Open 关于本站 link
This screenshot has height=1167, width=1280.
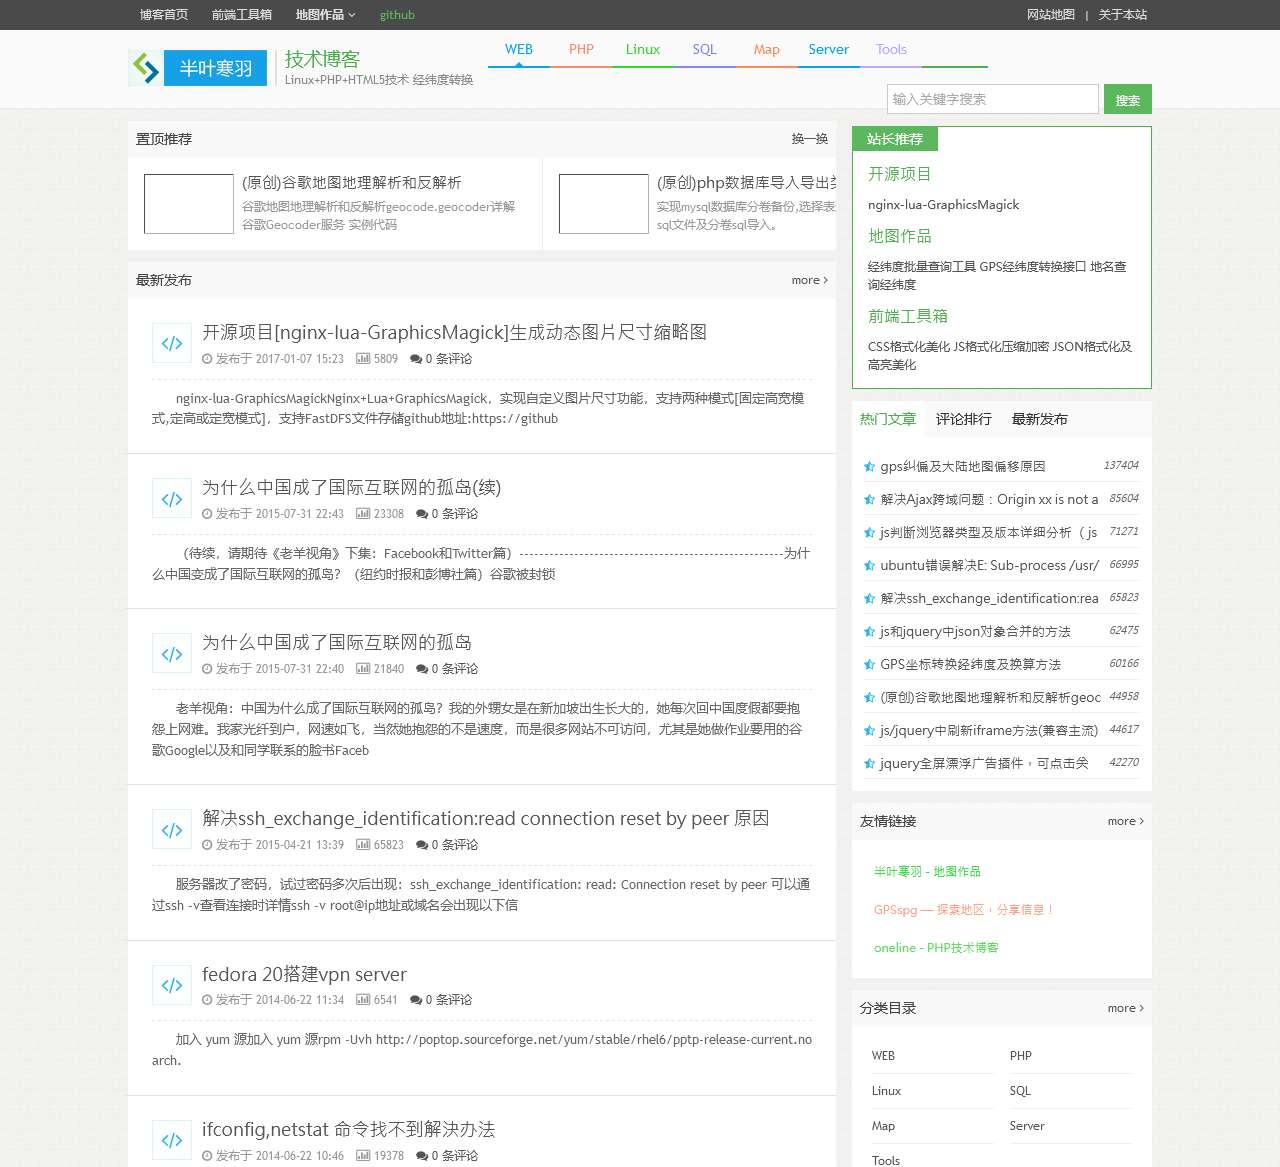[1123, 15]
